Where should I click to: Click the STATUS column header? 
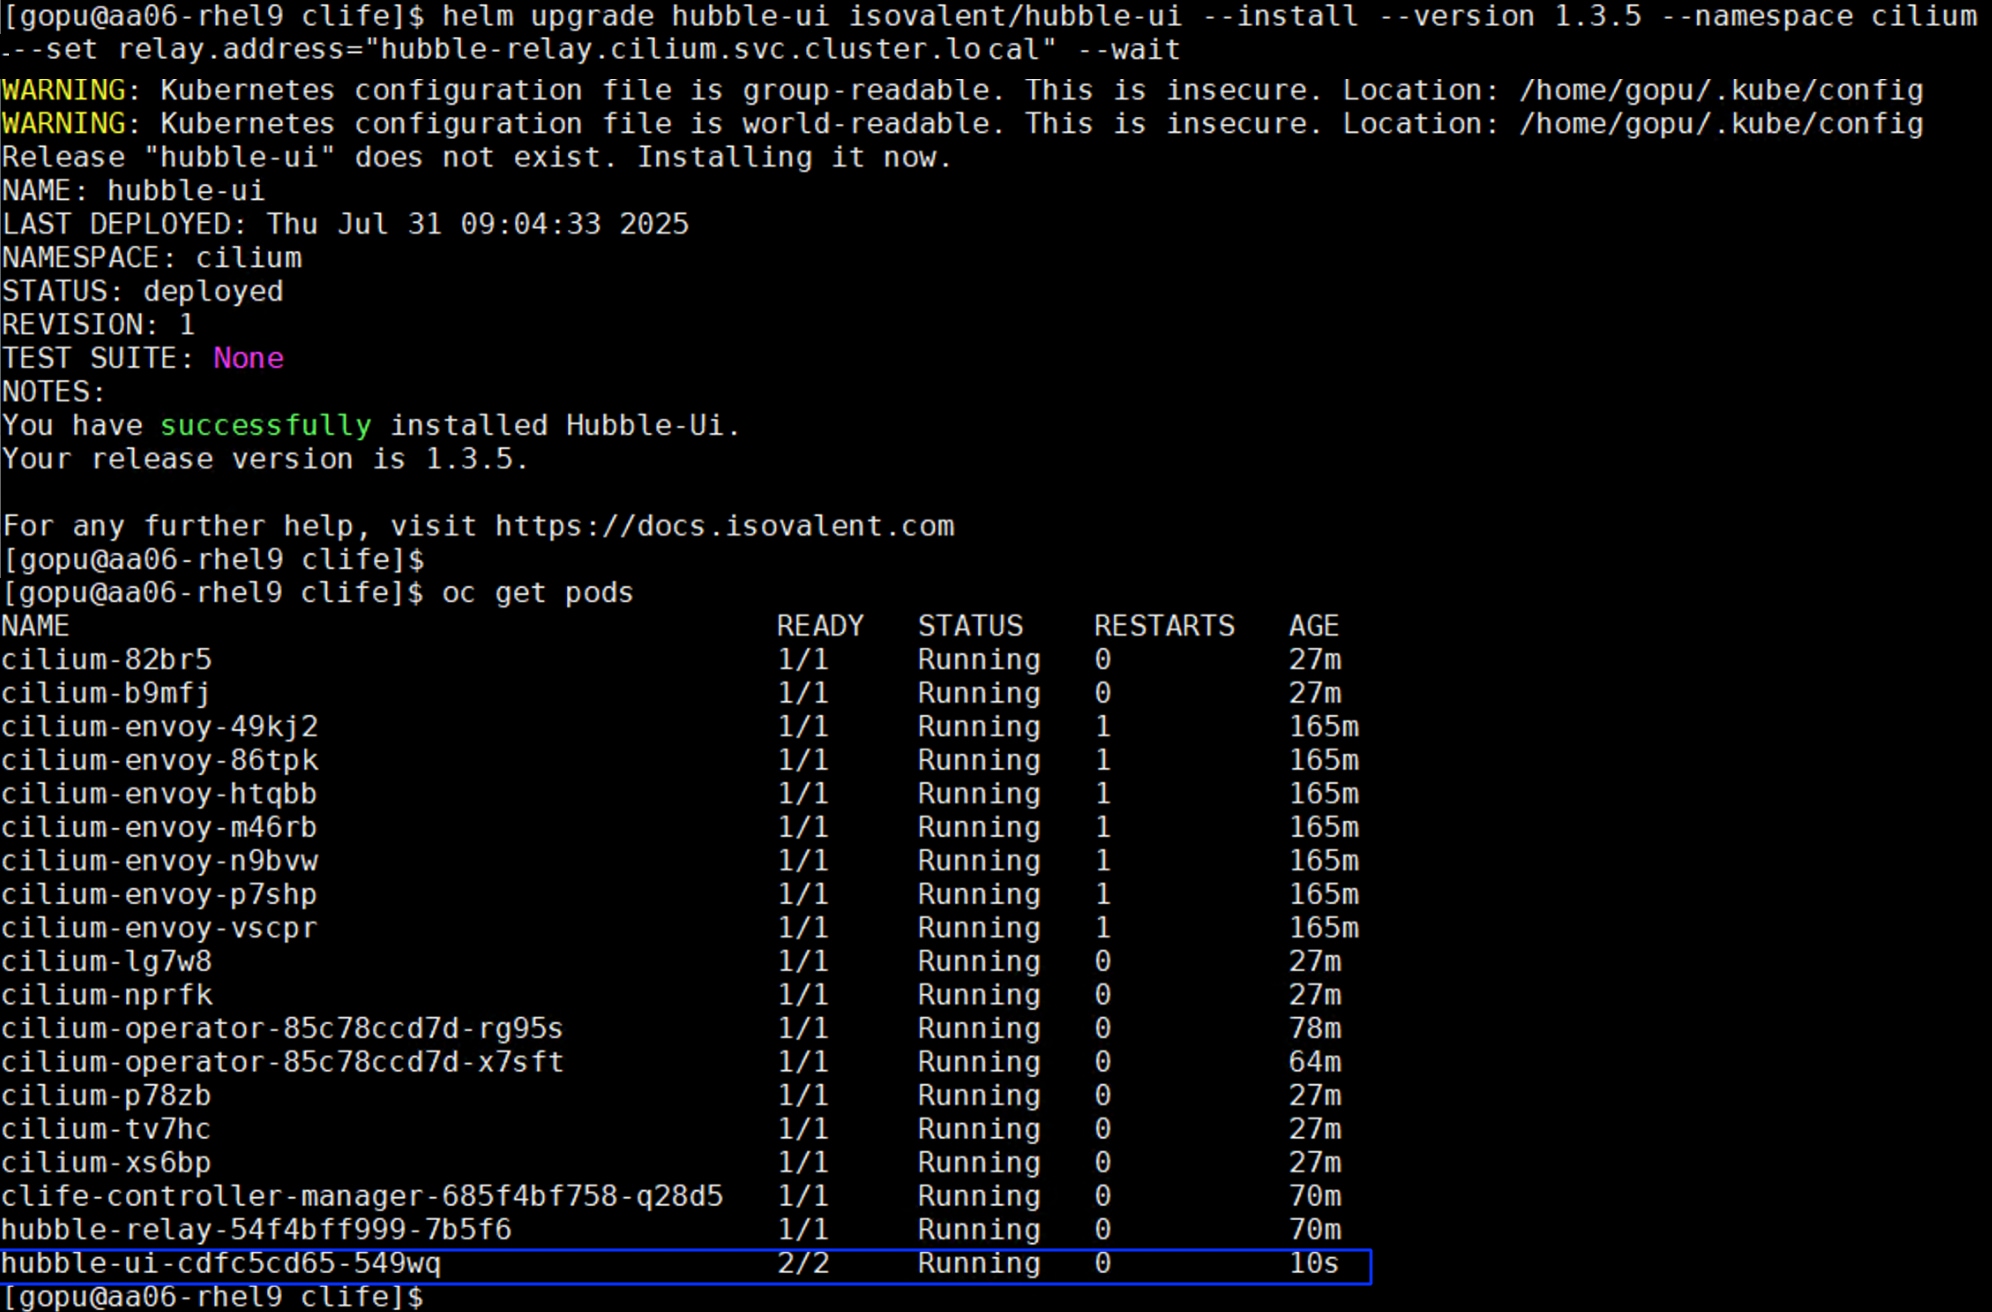click(970, 626)
